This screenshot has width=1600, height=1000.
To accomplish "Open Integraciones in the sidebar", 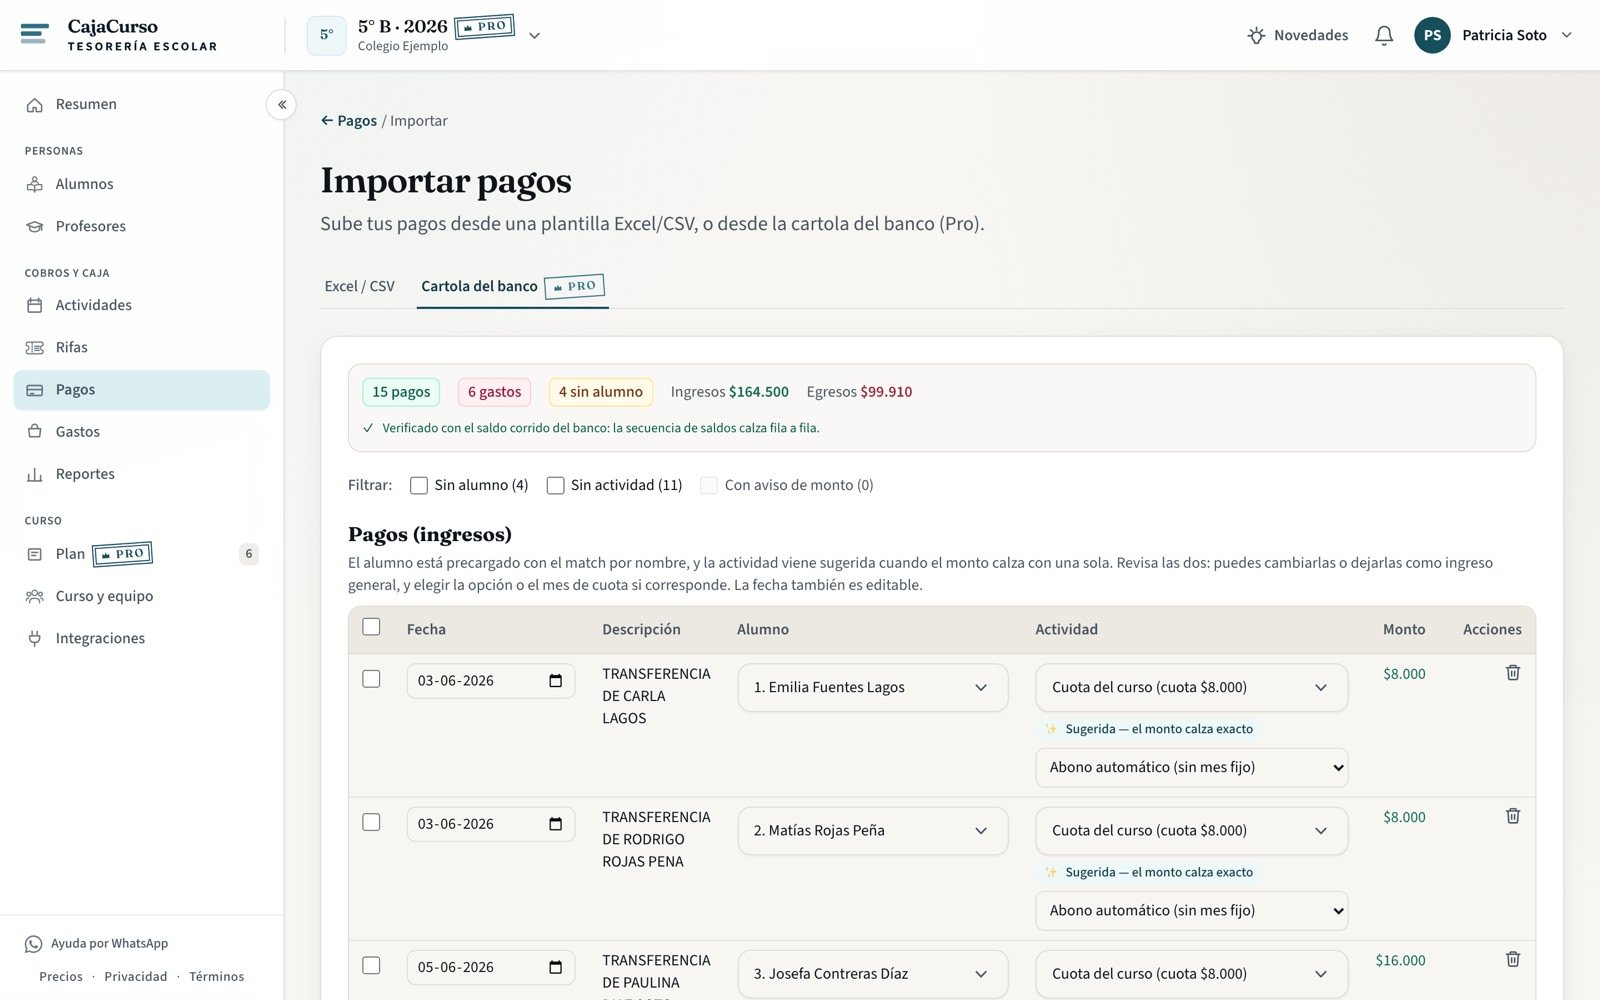I will pos(142,638).
